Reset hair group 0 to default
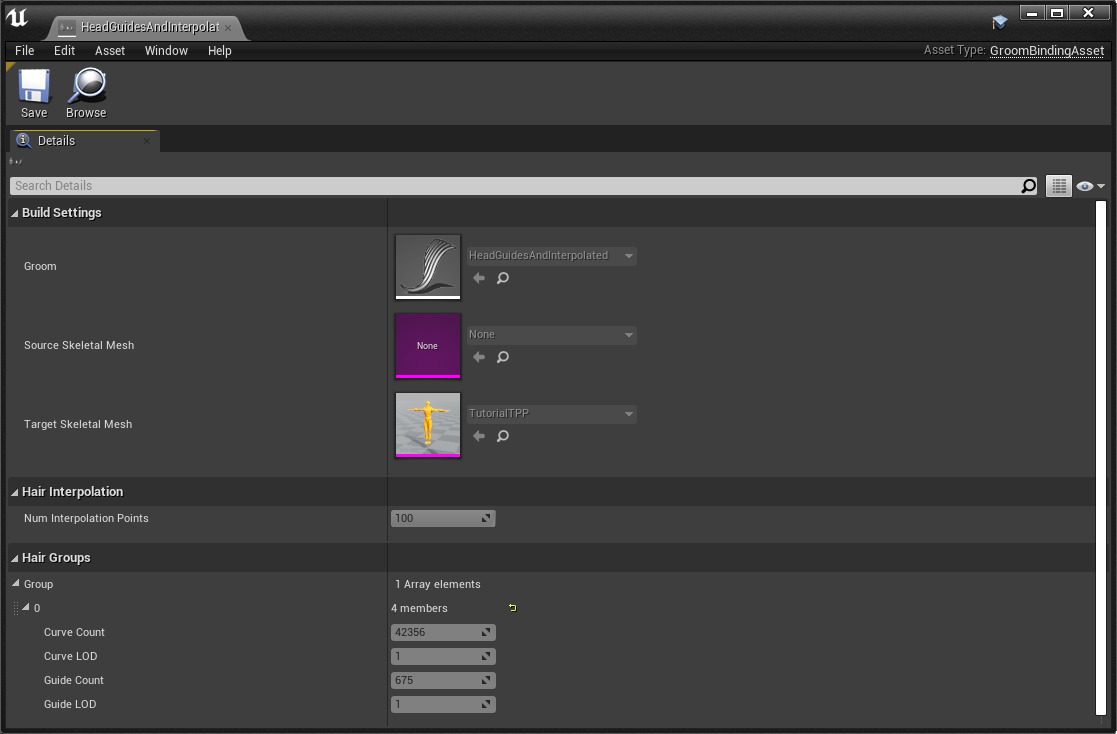Screen dimensions: 1117x734 click(513, 608)
